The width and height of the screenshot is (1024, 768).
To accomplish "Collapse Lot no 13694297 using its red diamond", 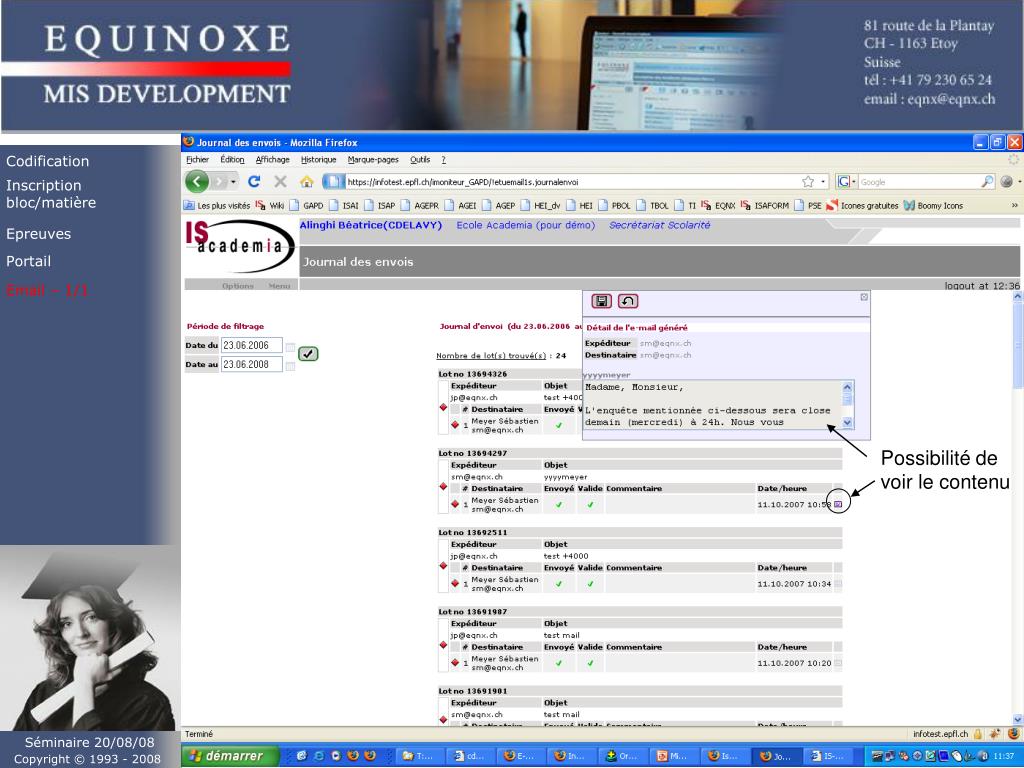I will click(443, 487).
